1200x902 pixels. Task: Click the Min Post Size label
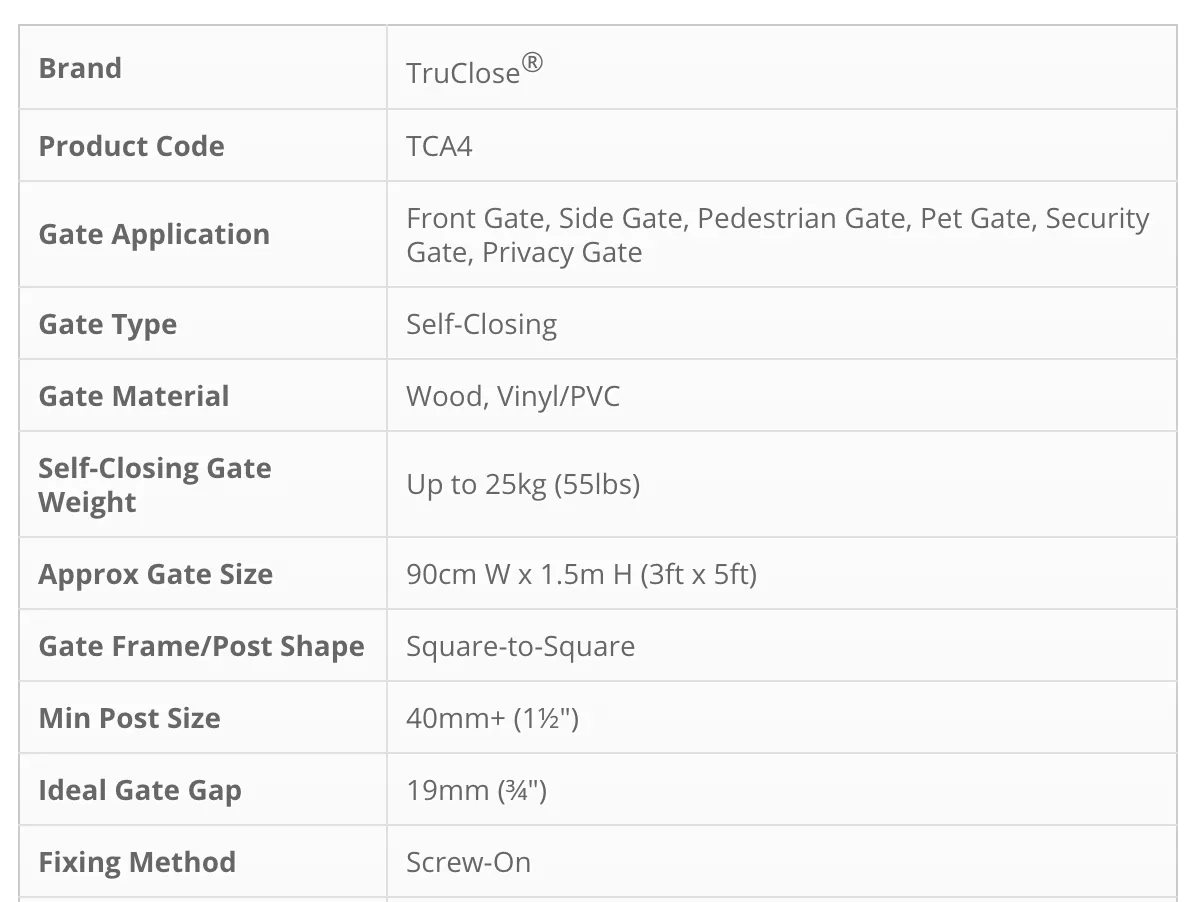click(129, 718)
